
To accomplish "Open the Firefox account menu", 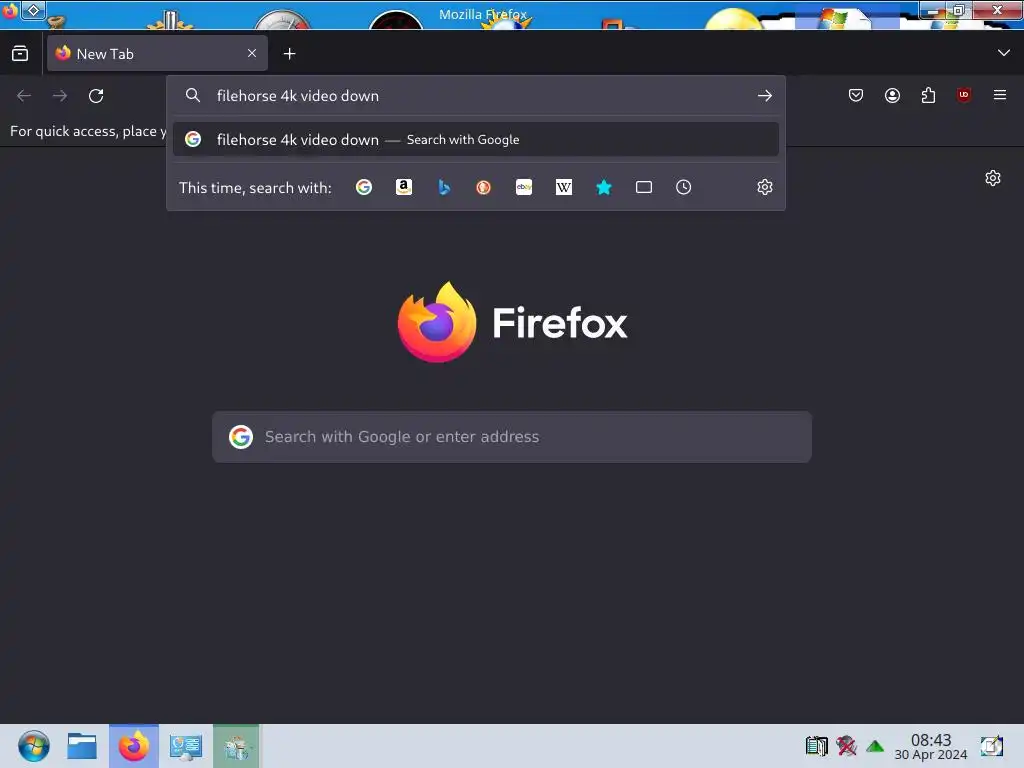I will [892, 95].
